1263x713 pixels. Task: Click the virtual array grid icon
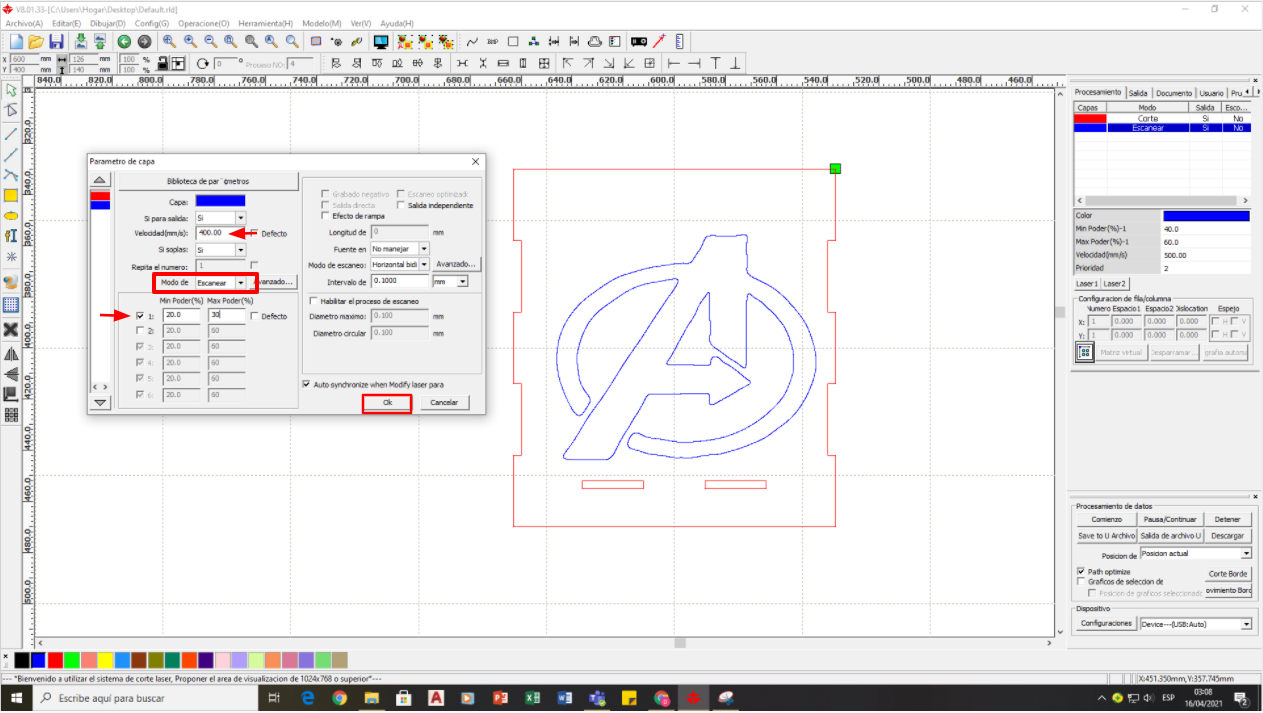pos(1085,352)
